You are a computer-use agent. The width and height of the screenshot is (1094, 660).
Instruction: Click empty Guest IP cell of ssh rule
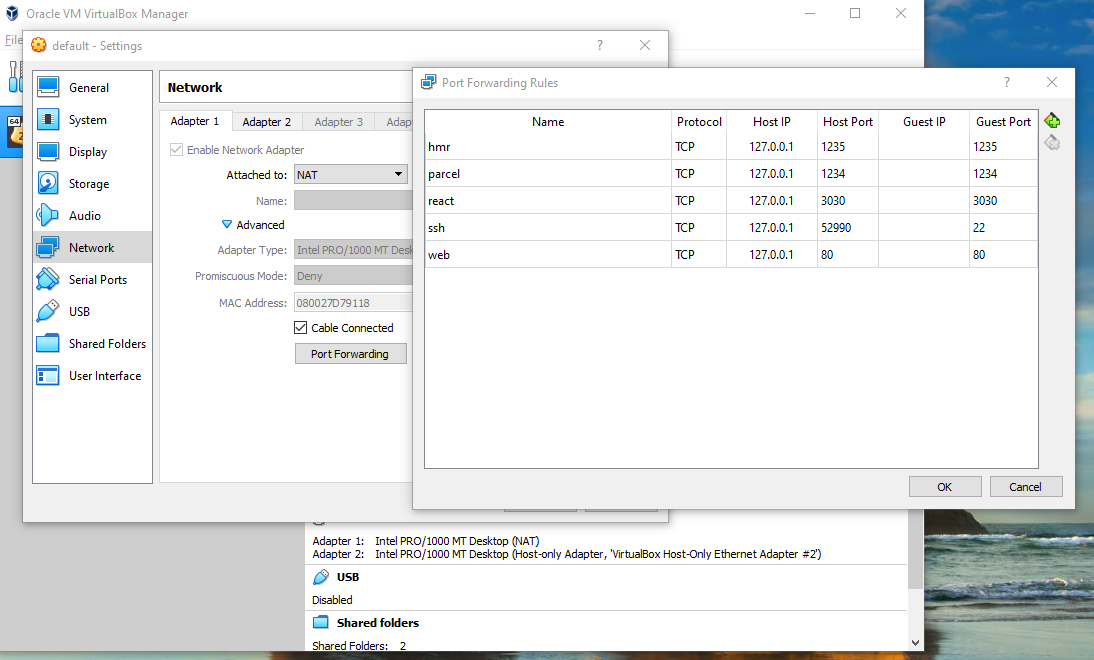pyautogui.click(x=924, y=227)
